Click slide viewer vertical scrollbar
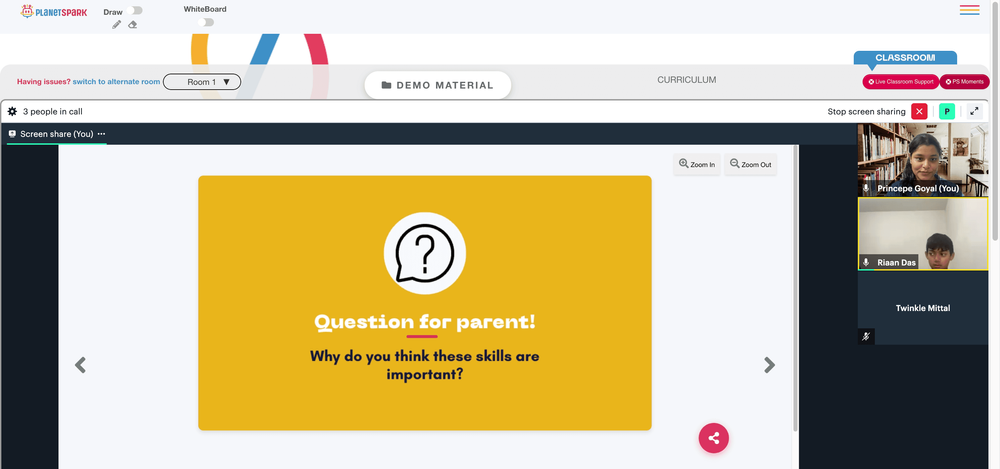 pyautogui.click(x=795, y=288)
